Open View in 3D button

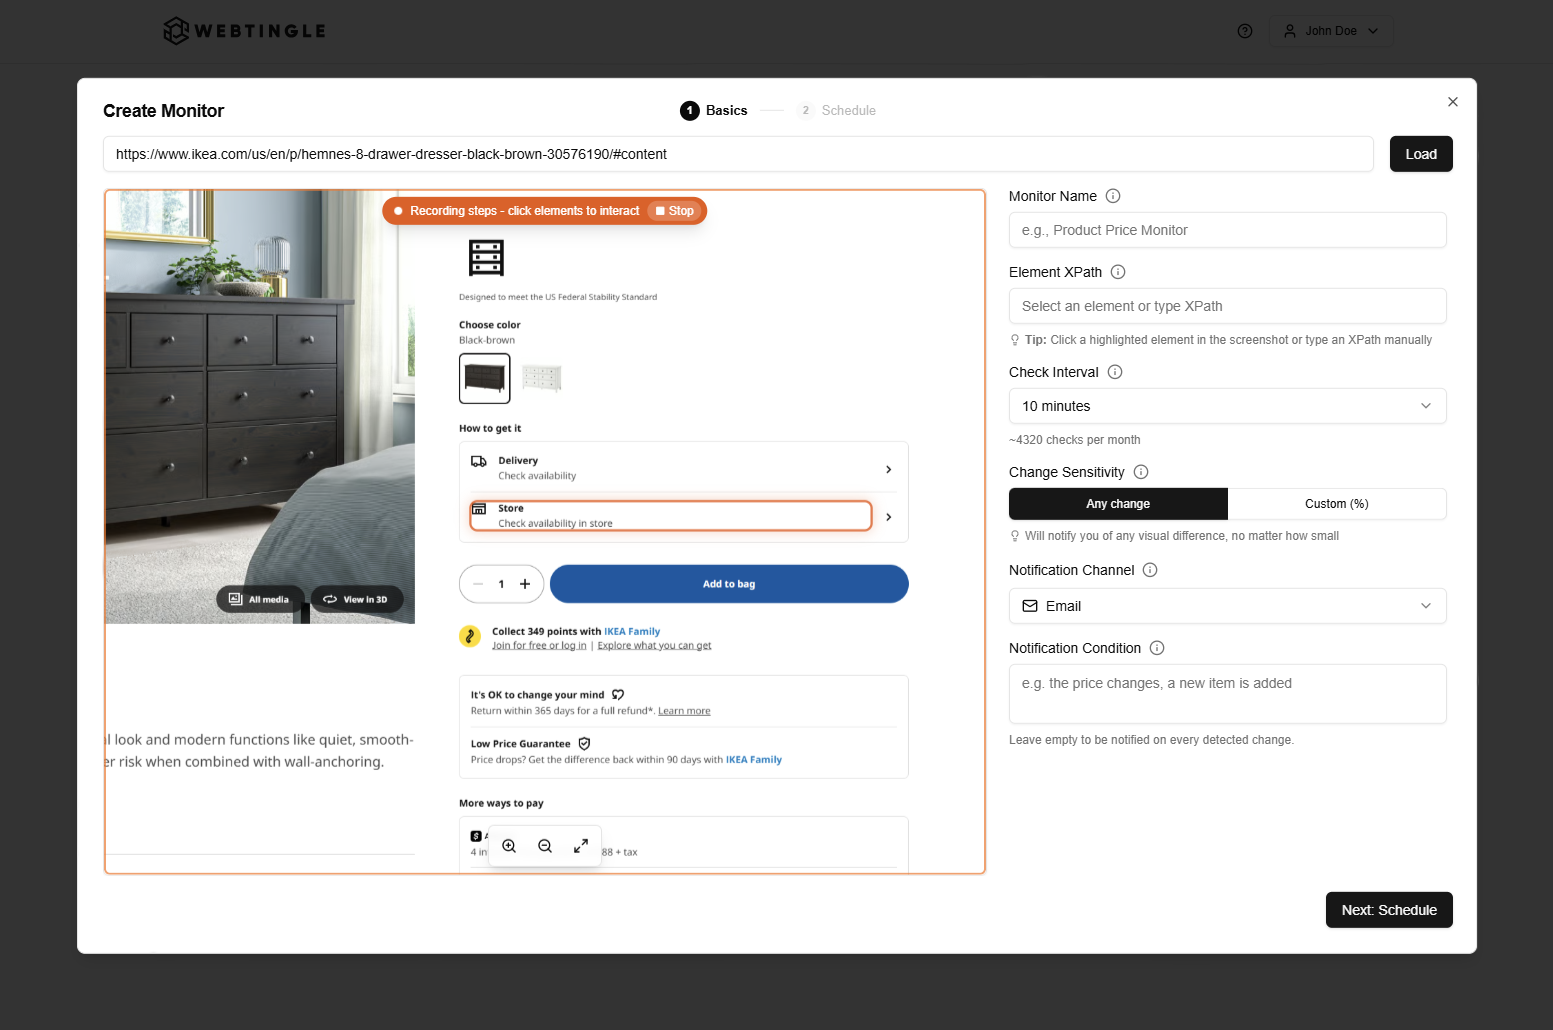(356, 599)
